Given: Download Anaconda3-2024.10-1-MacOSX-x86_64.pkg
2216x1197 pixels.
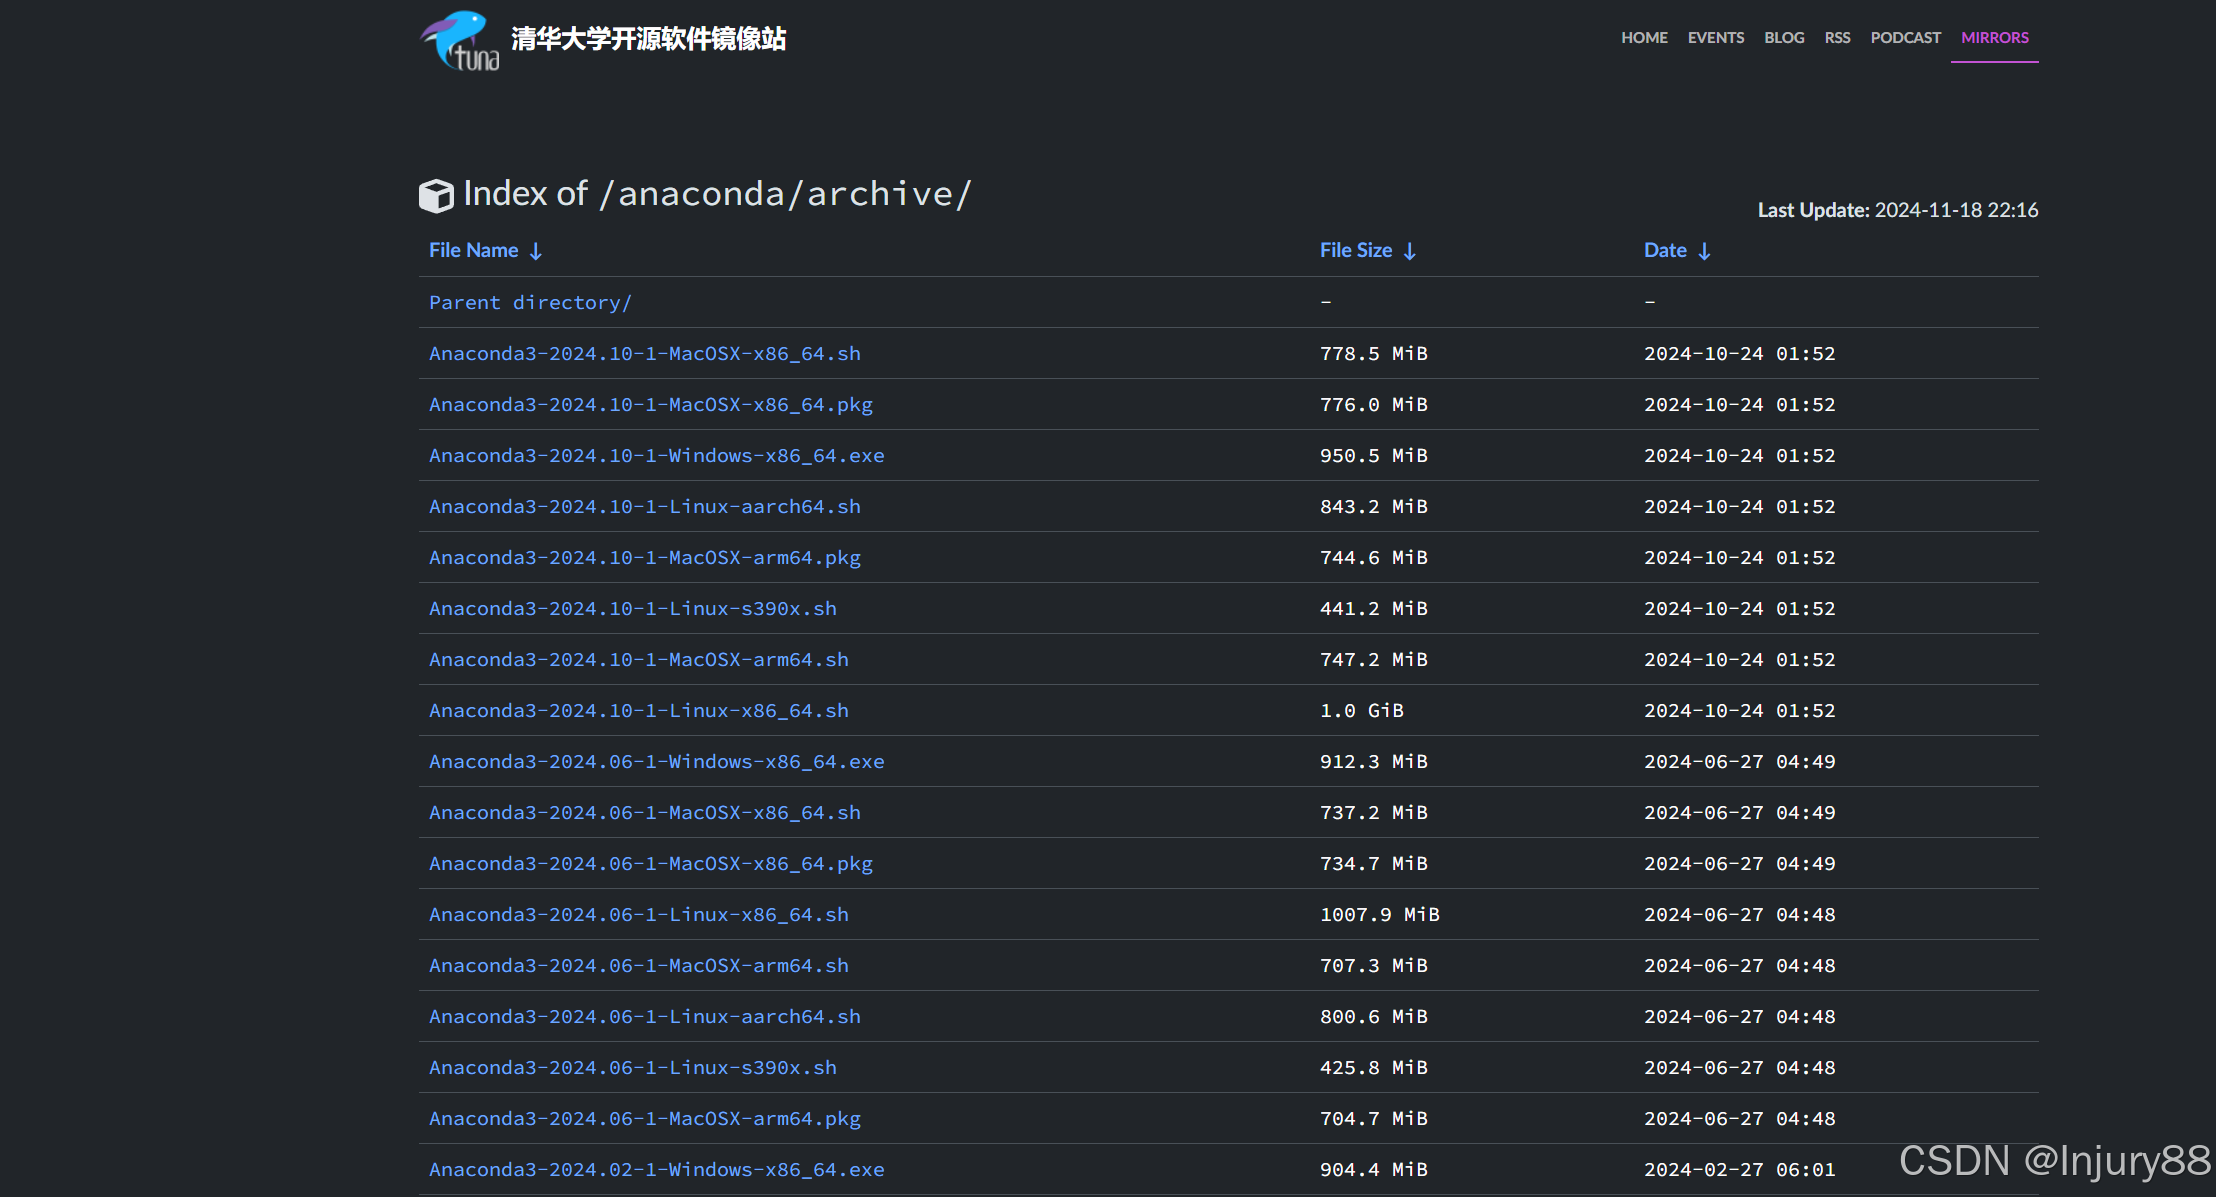Looking at the screenshot, I should click(x=651, y=405).
